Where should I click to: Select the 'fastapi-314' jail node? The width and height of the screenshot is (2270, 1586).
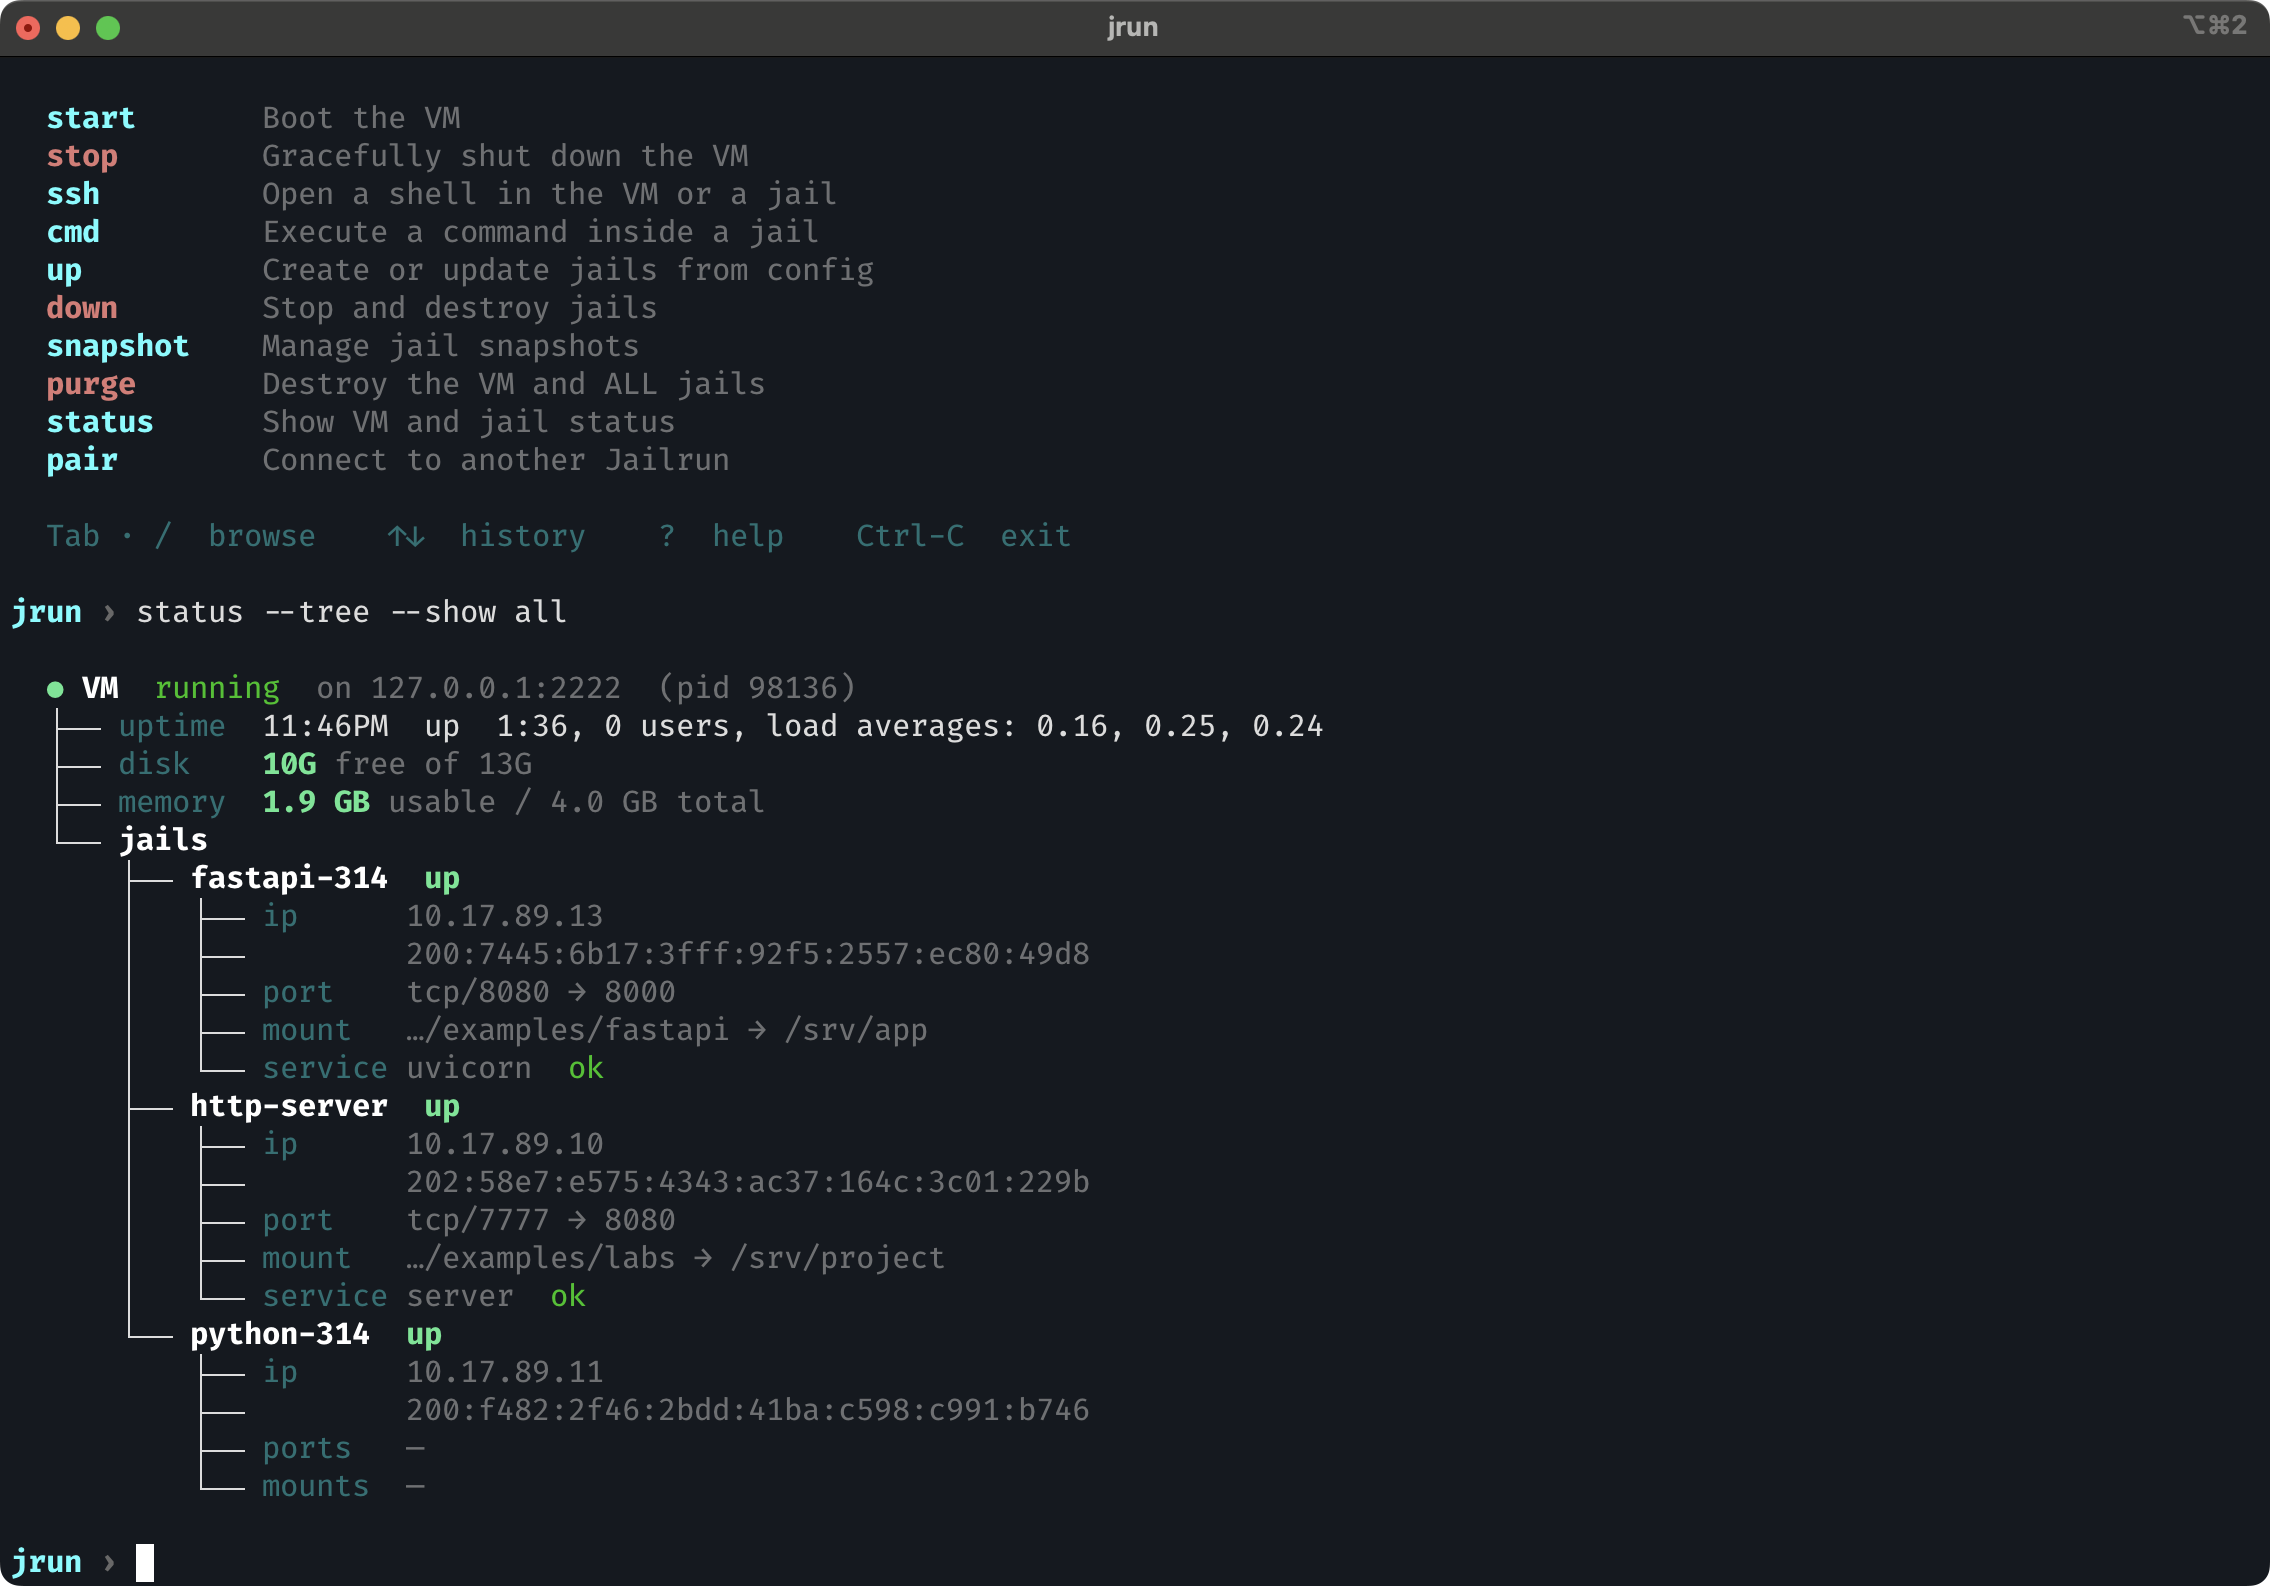(x=289, y=879)
